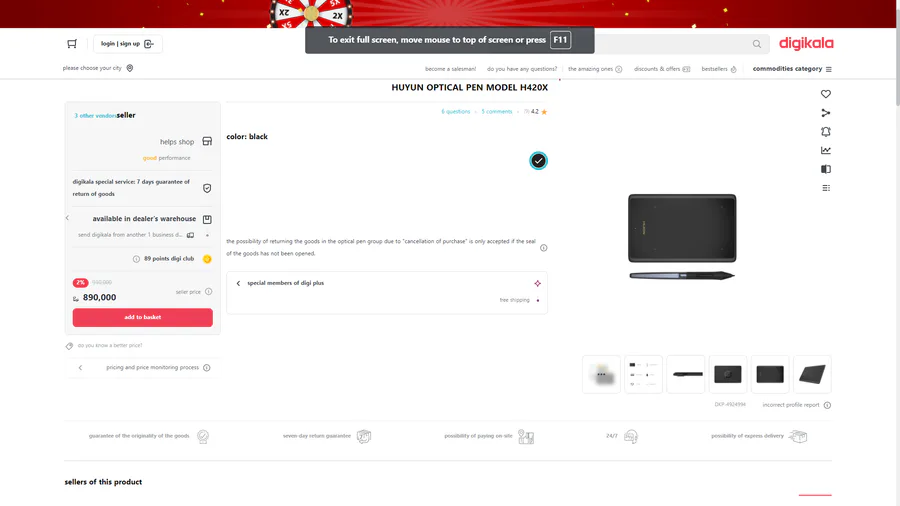The height and width of the screenshot is (506, 900).
Task: Open the shopping cart icon
Action: 72,44
